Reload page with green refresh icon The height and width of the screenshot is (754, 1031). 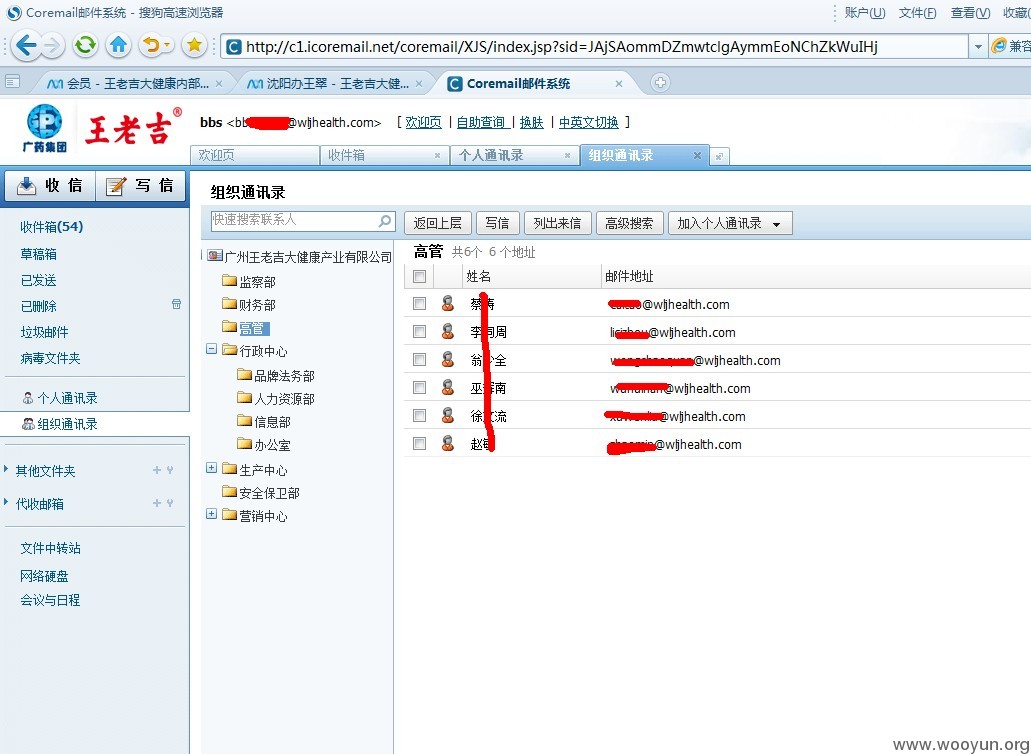[85, 45]
